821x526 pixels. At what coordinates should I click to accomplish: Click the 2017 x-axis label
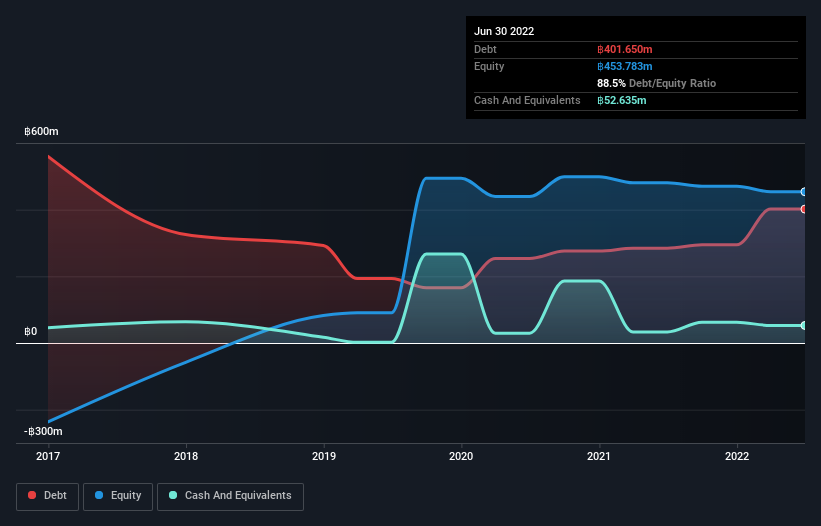[x=48, y=456]
